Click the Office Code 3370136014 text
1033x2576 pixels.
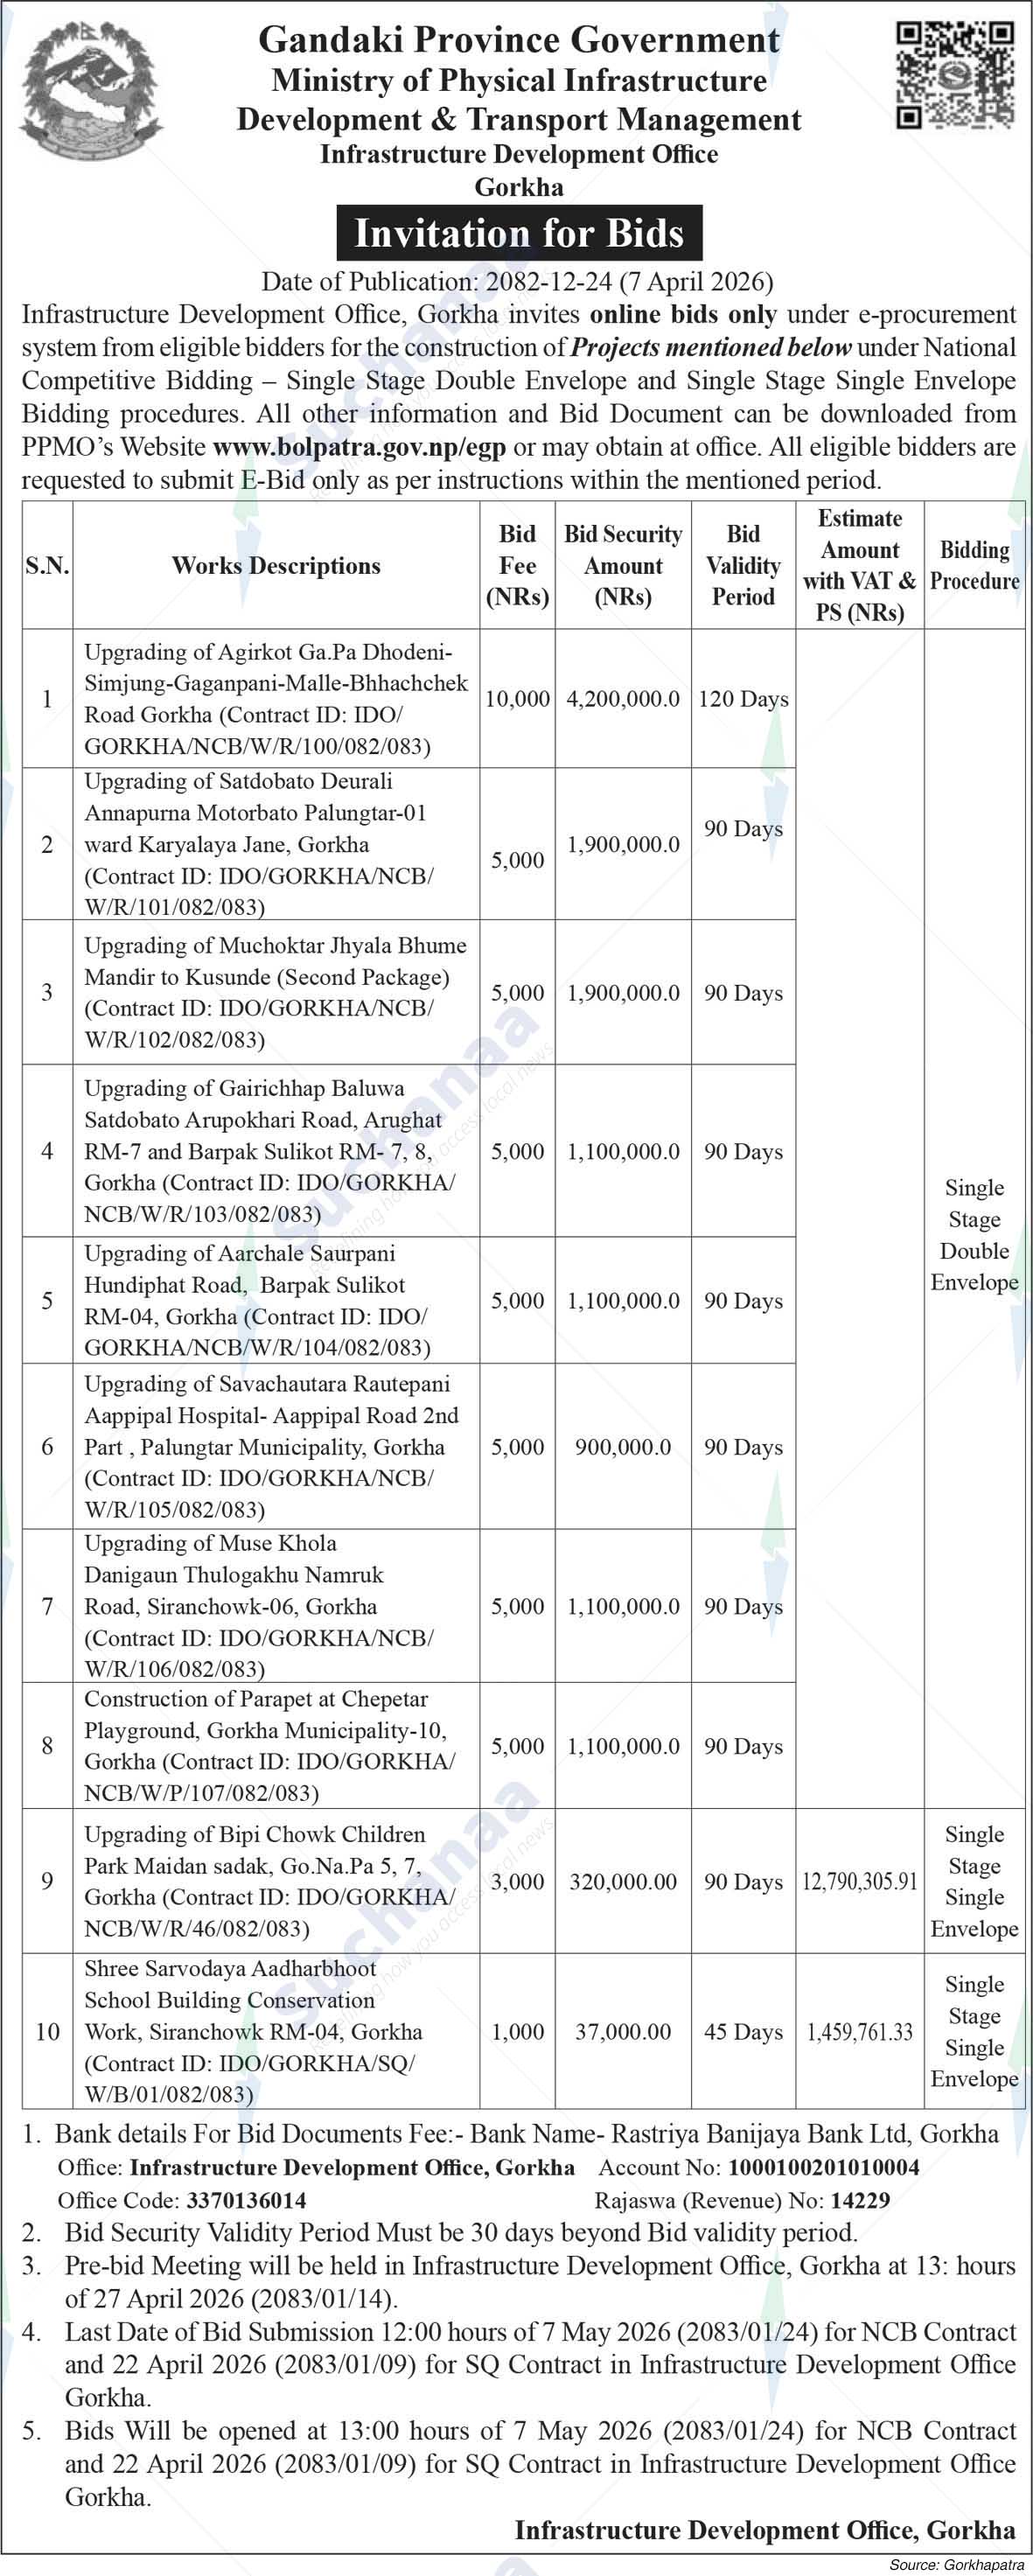click(245, 2200)
